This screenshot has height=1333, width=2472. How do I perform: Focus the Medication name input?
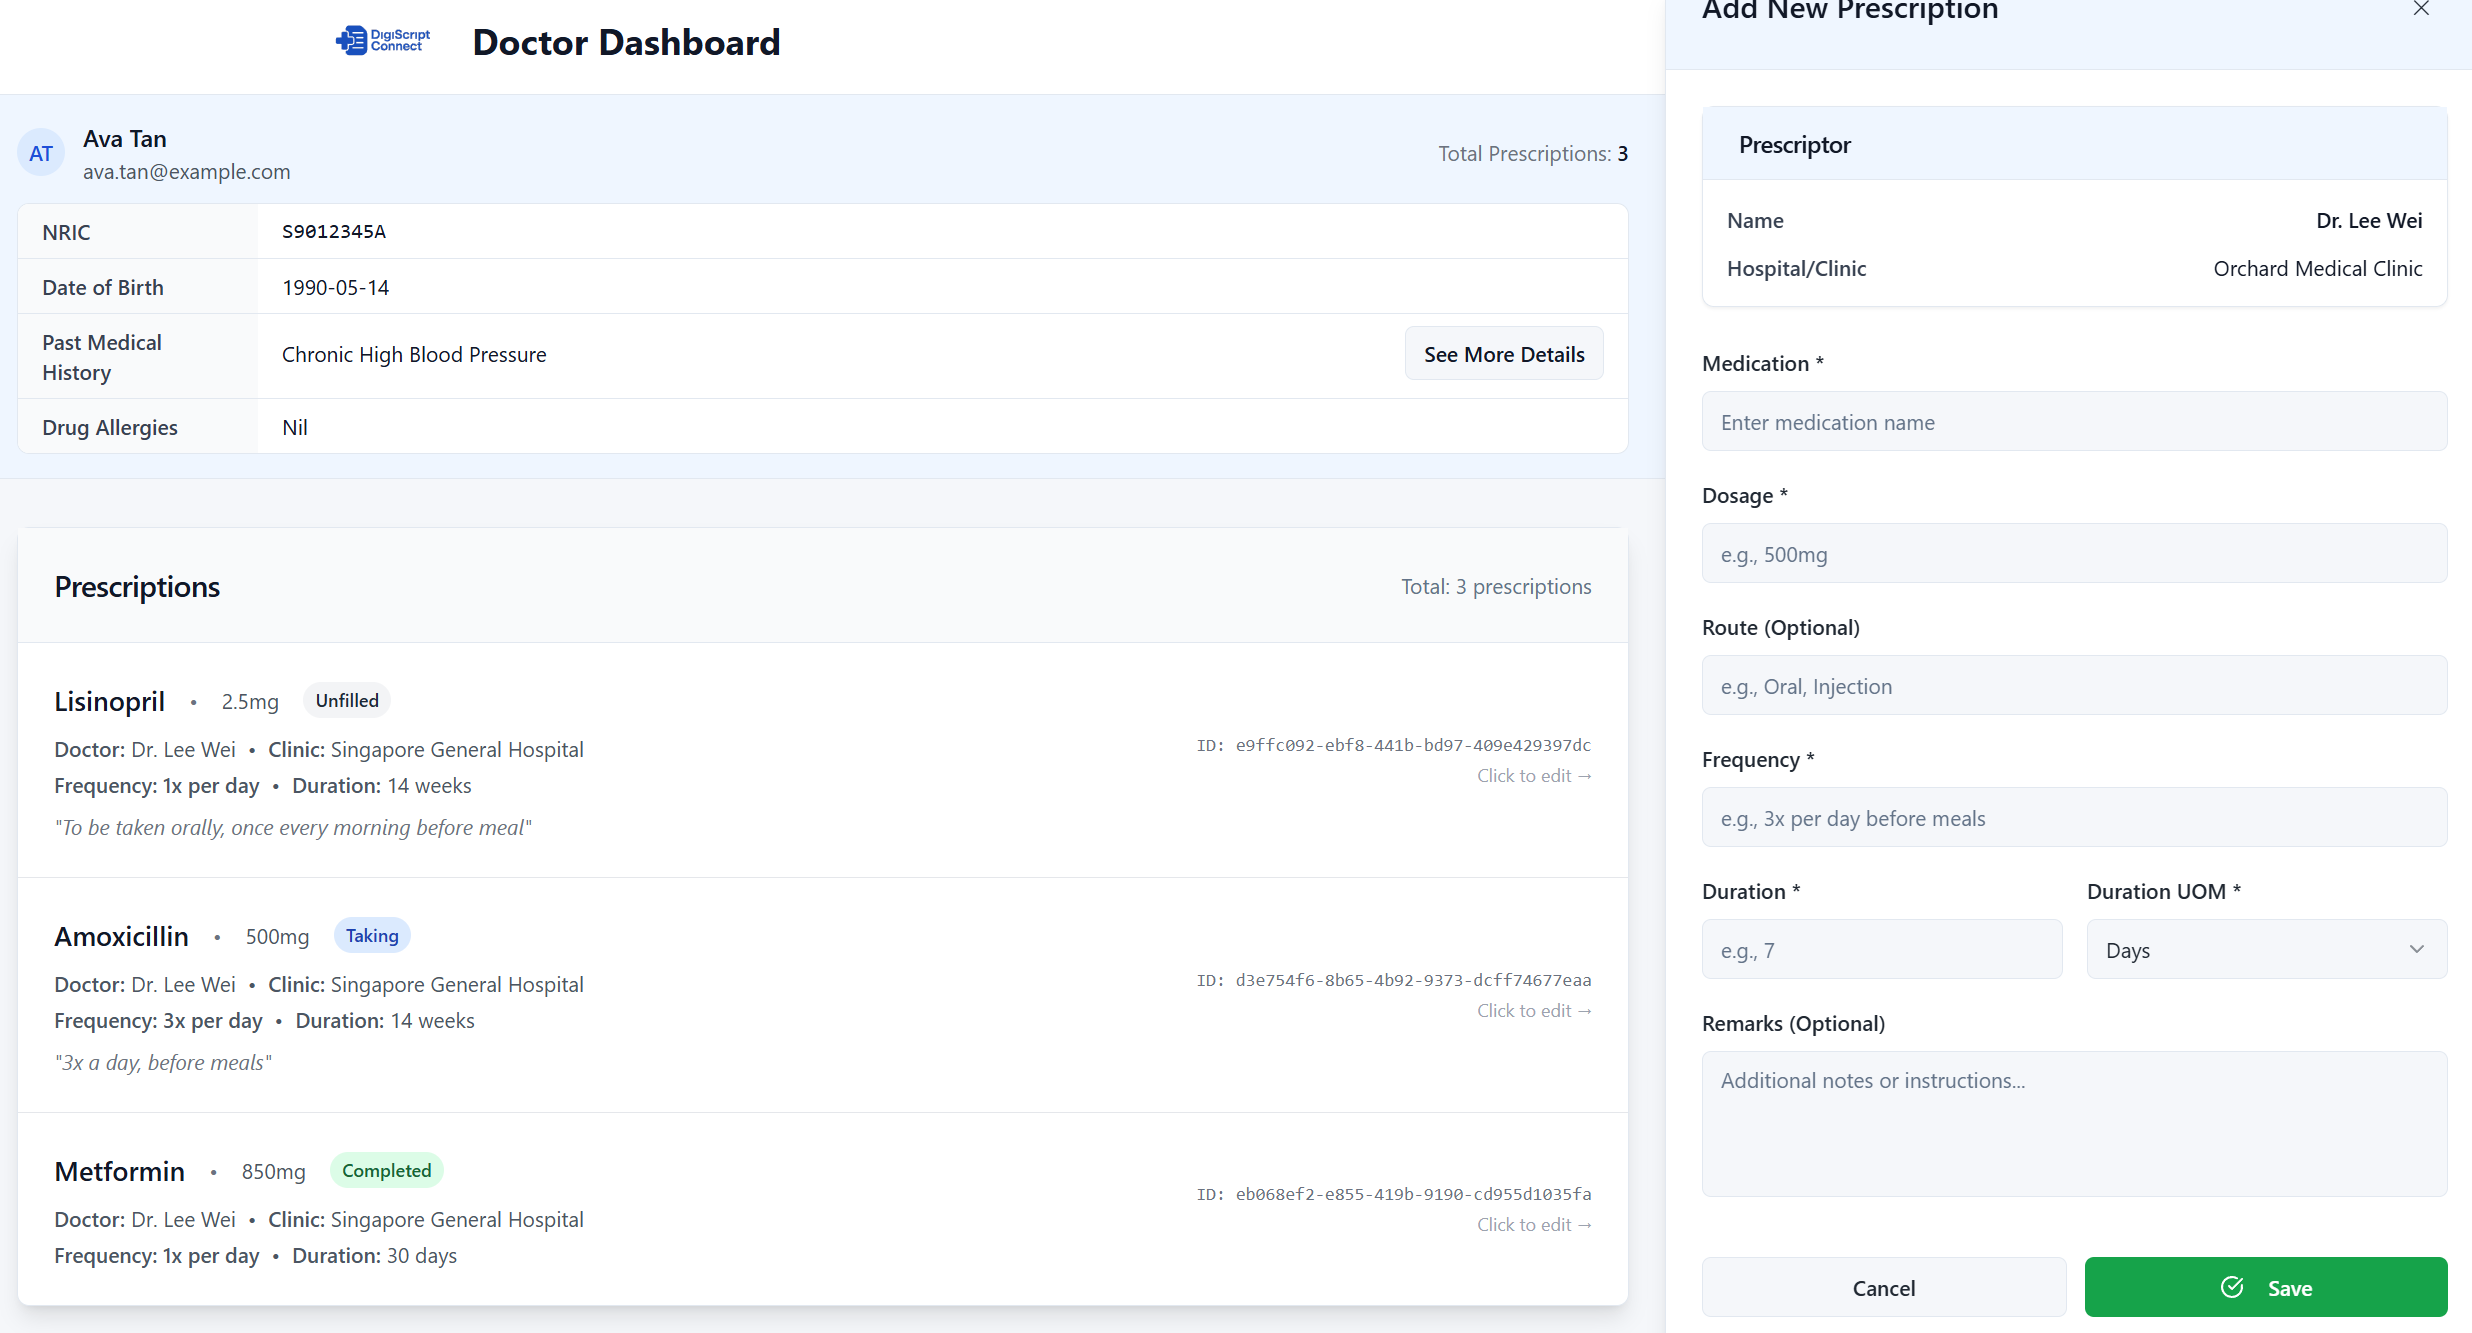click(x=2073, y=422)
